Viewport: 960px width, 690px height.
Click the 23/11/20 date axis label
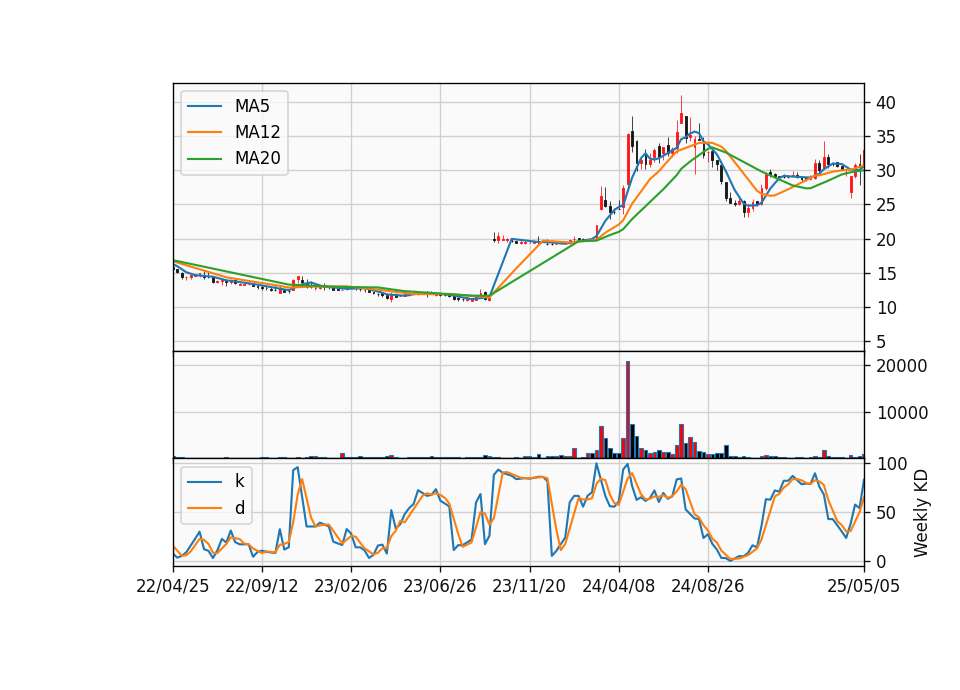[x=529, y=586]
